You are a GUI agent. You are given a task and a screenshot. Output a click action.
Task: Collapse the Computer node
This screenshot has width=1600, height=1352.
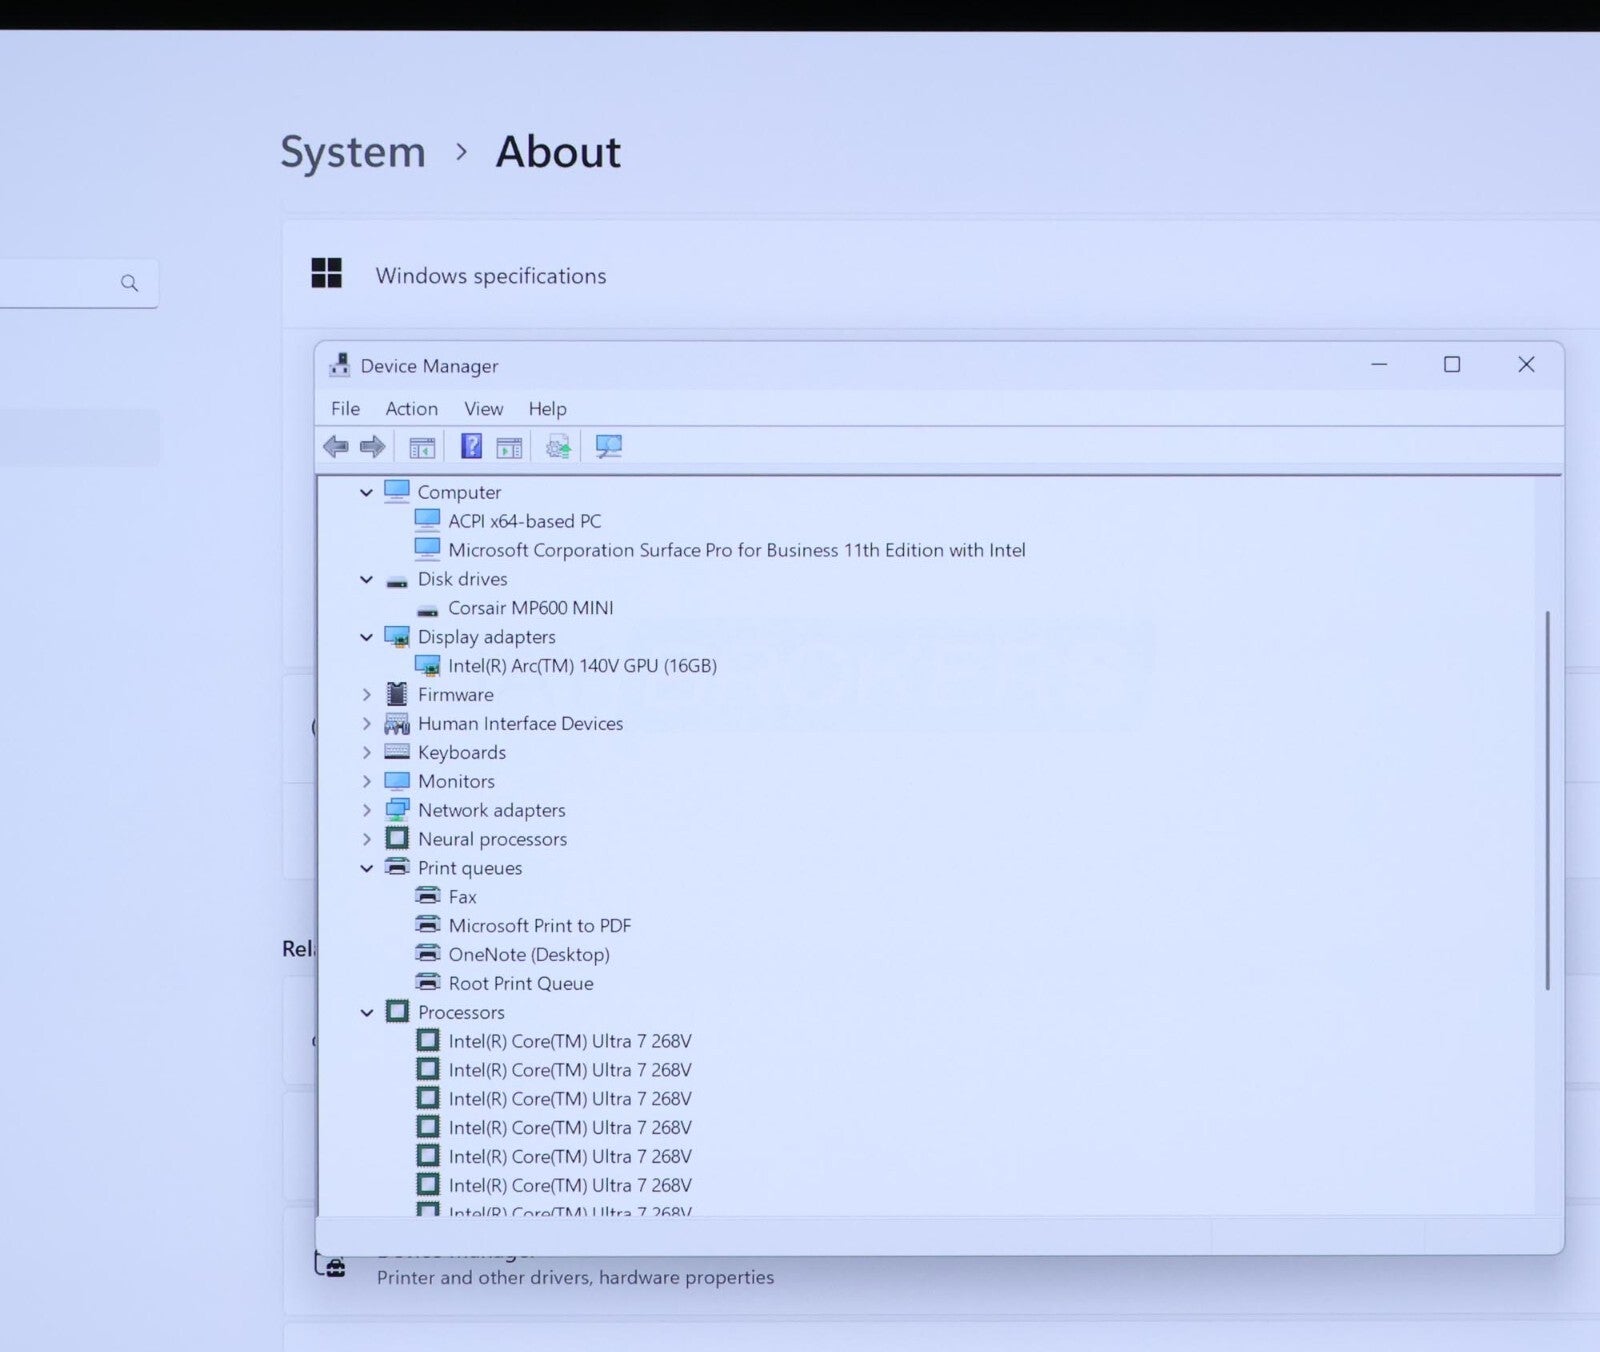pos(366,492)
